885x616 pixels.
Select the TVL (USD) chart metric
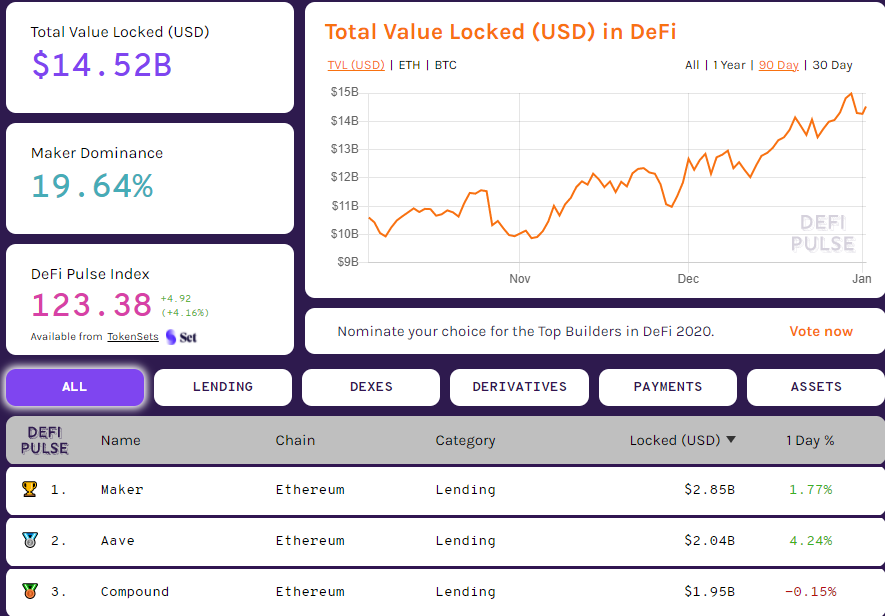(x=356, y=65)
